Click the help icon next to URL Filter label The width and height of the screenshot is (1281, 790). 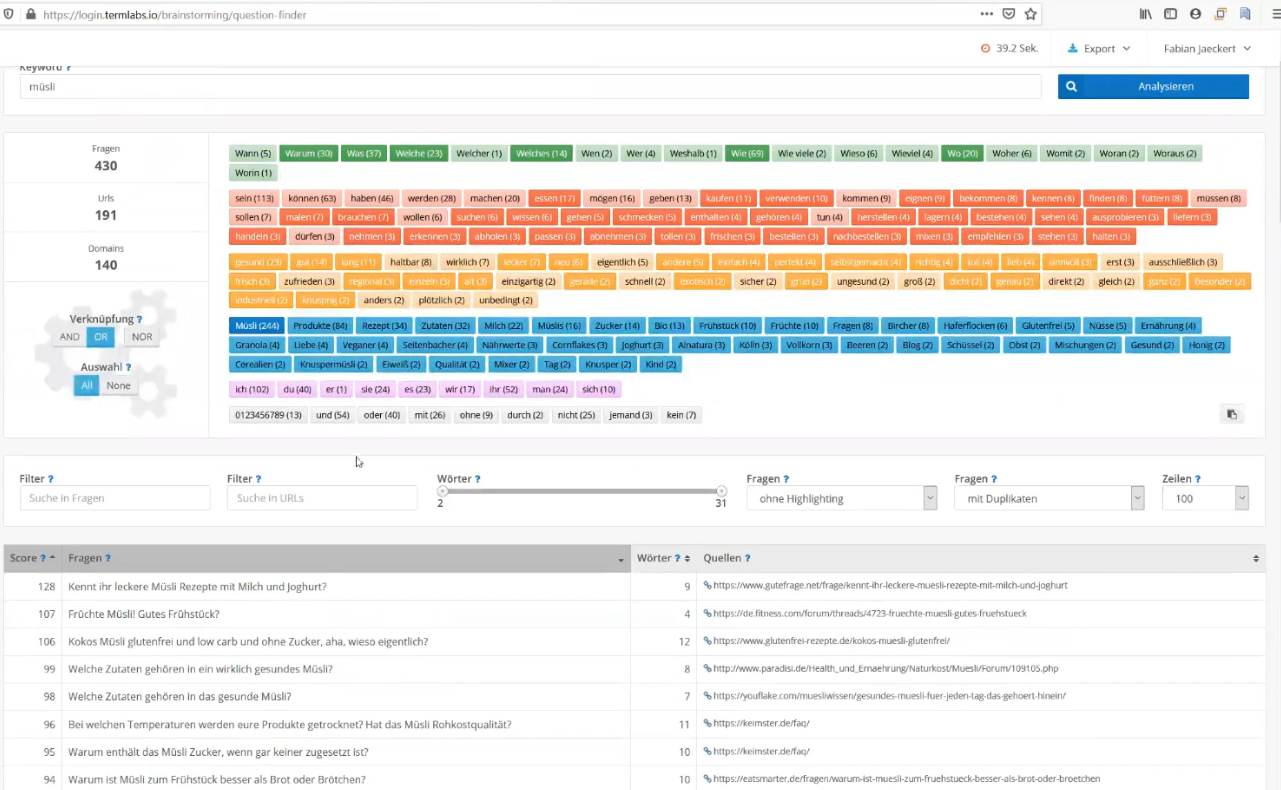[258, 479]
